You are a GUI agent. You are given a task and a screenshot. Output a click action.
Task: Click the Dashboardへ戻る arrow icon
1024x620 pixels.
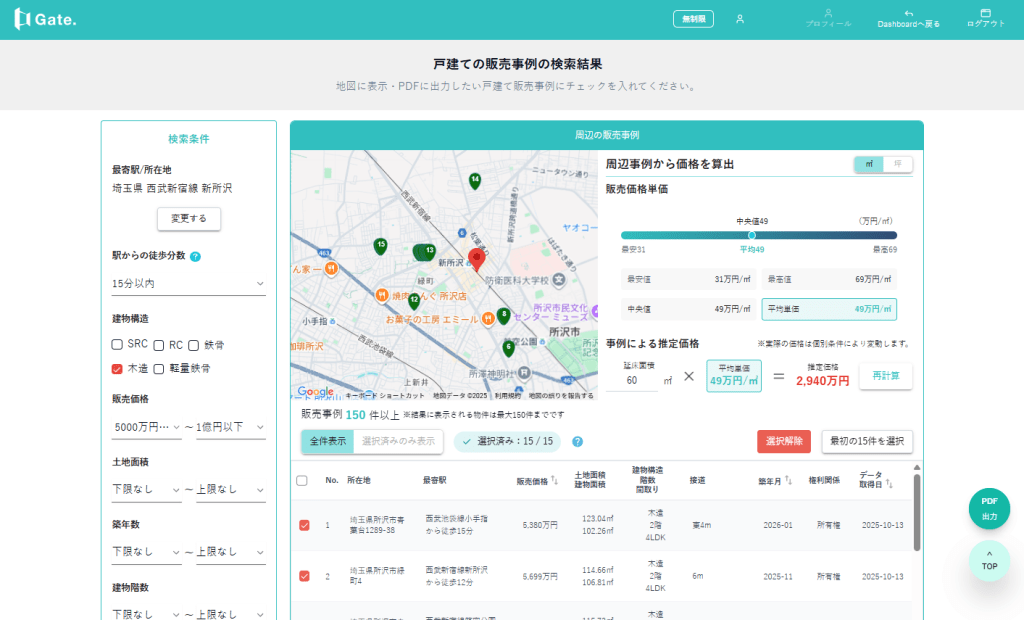tap(908, 13)
